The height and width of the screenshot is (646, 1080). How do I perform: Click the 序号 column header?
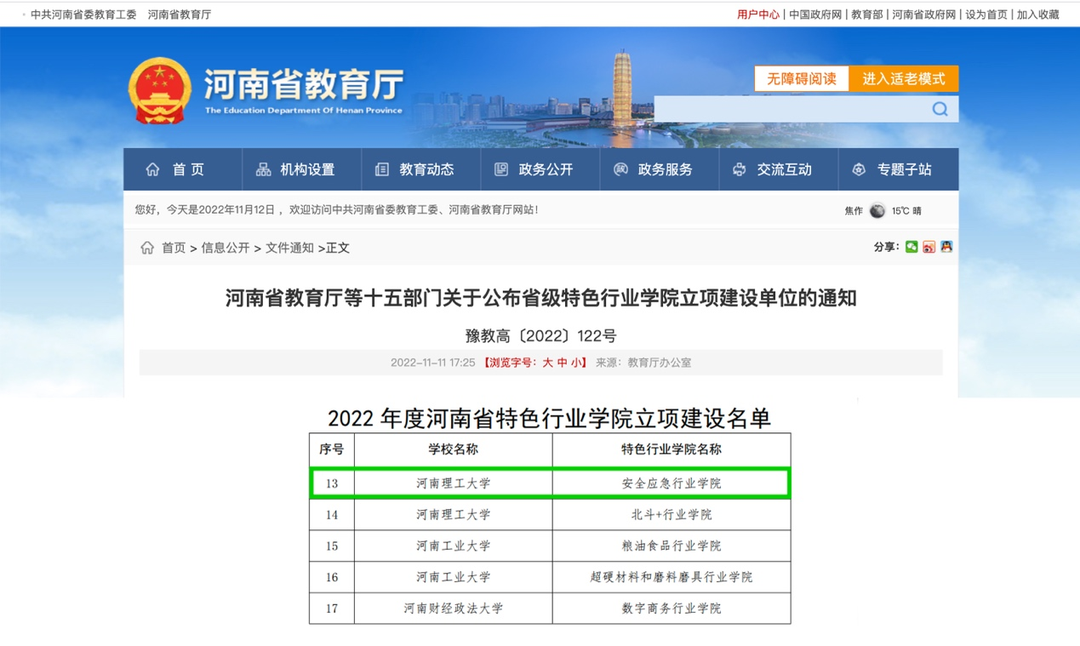pos(331,450)
